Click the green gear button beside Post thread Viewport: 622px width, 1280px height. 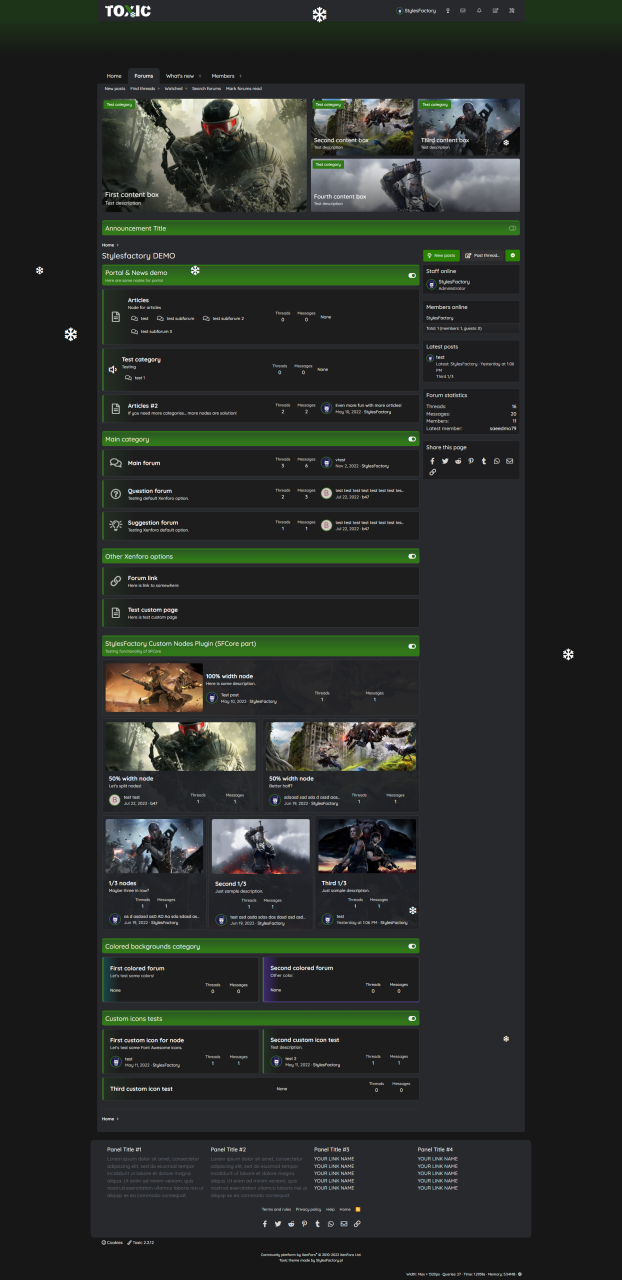click(512, 256)
